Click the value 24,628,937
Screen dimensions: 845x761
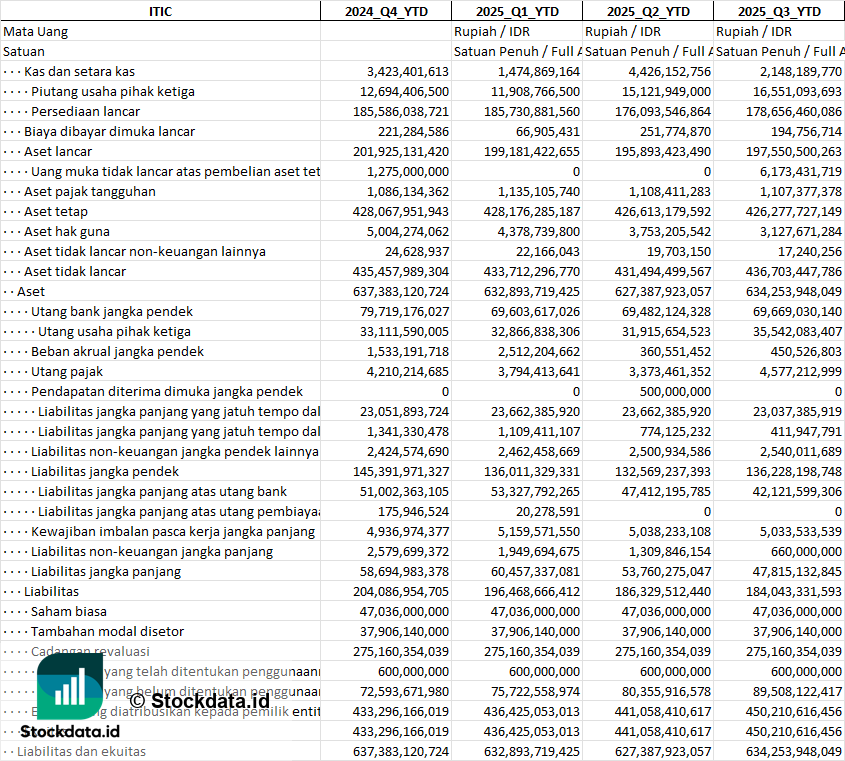[417, 251]
